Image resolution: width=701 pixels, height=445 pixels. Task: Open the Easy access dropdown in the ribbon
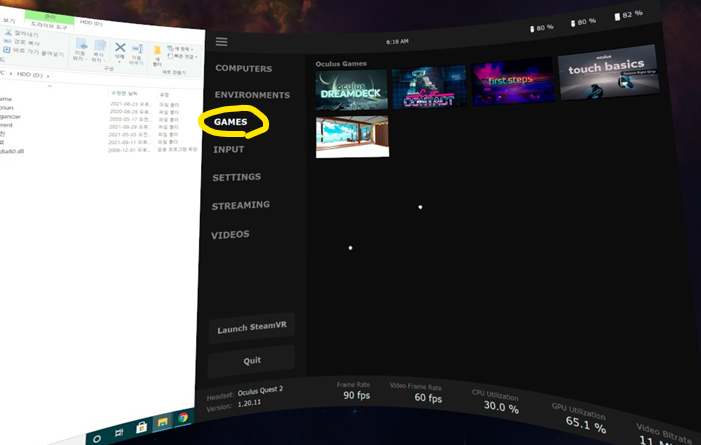(x=182, y=57)
